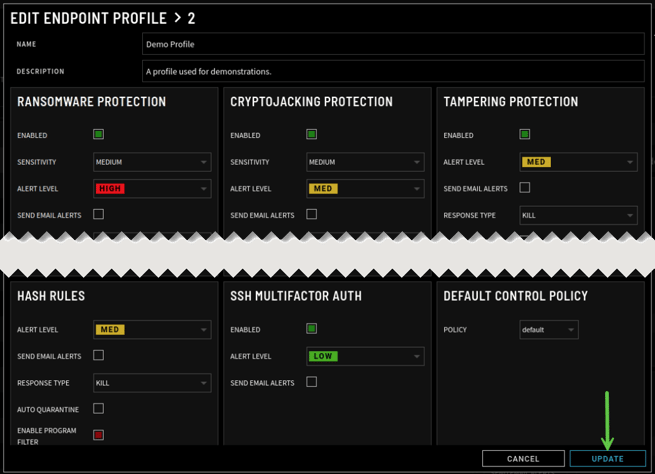
Task: Click the 'Enable Program Filter' label
Action: (x=47, y=436)
